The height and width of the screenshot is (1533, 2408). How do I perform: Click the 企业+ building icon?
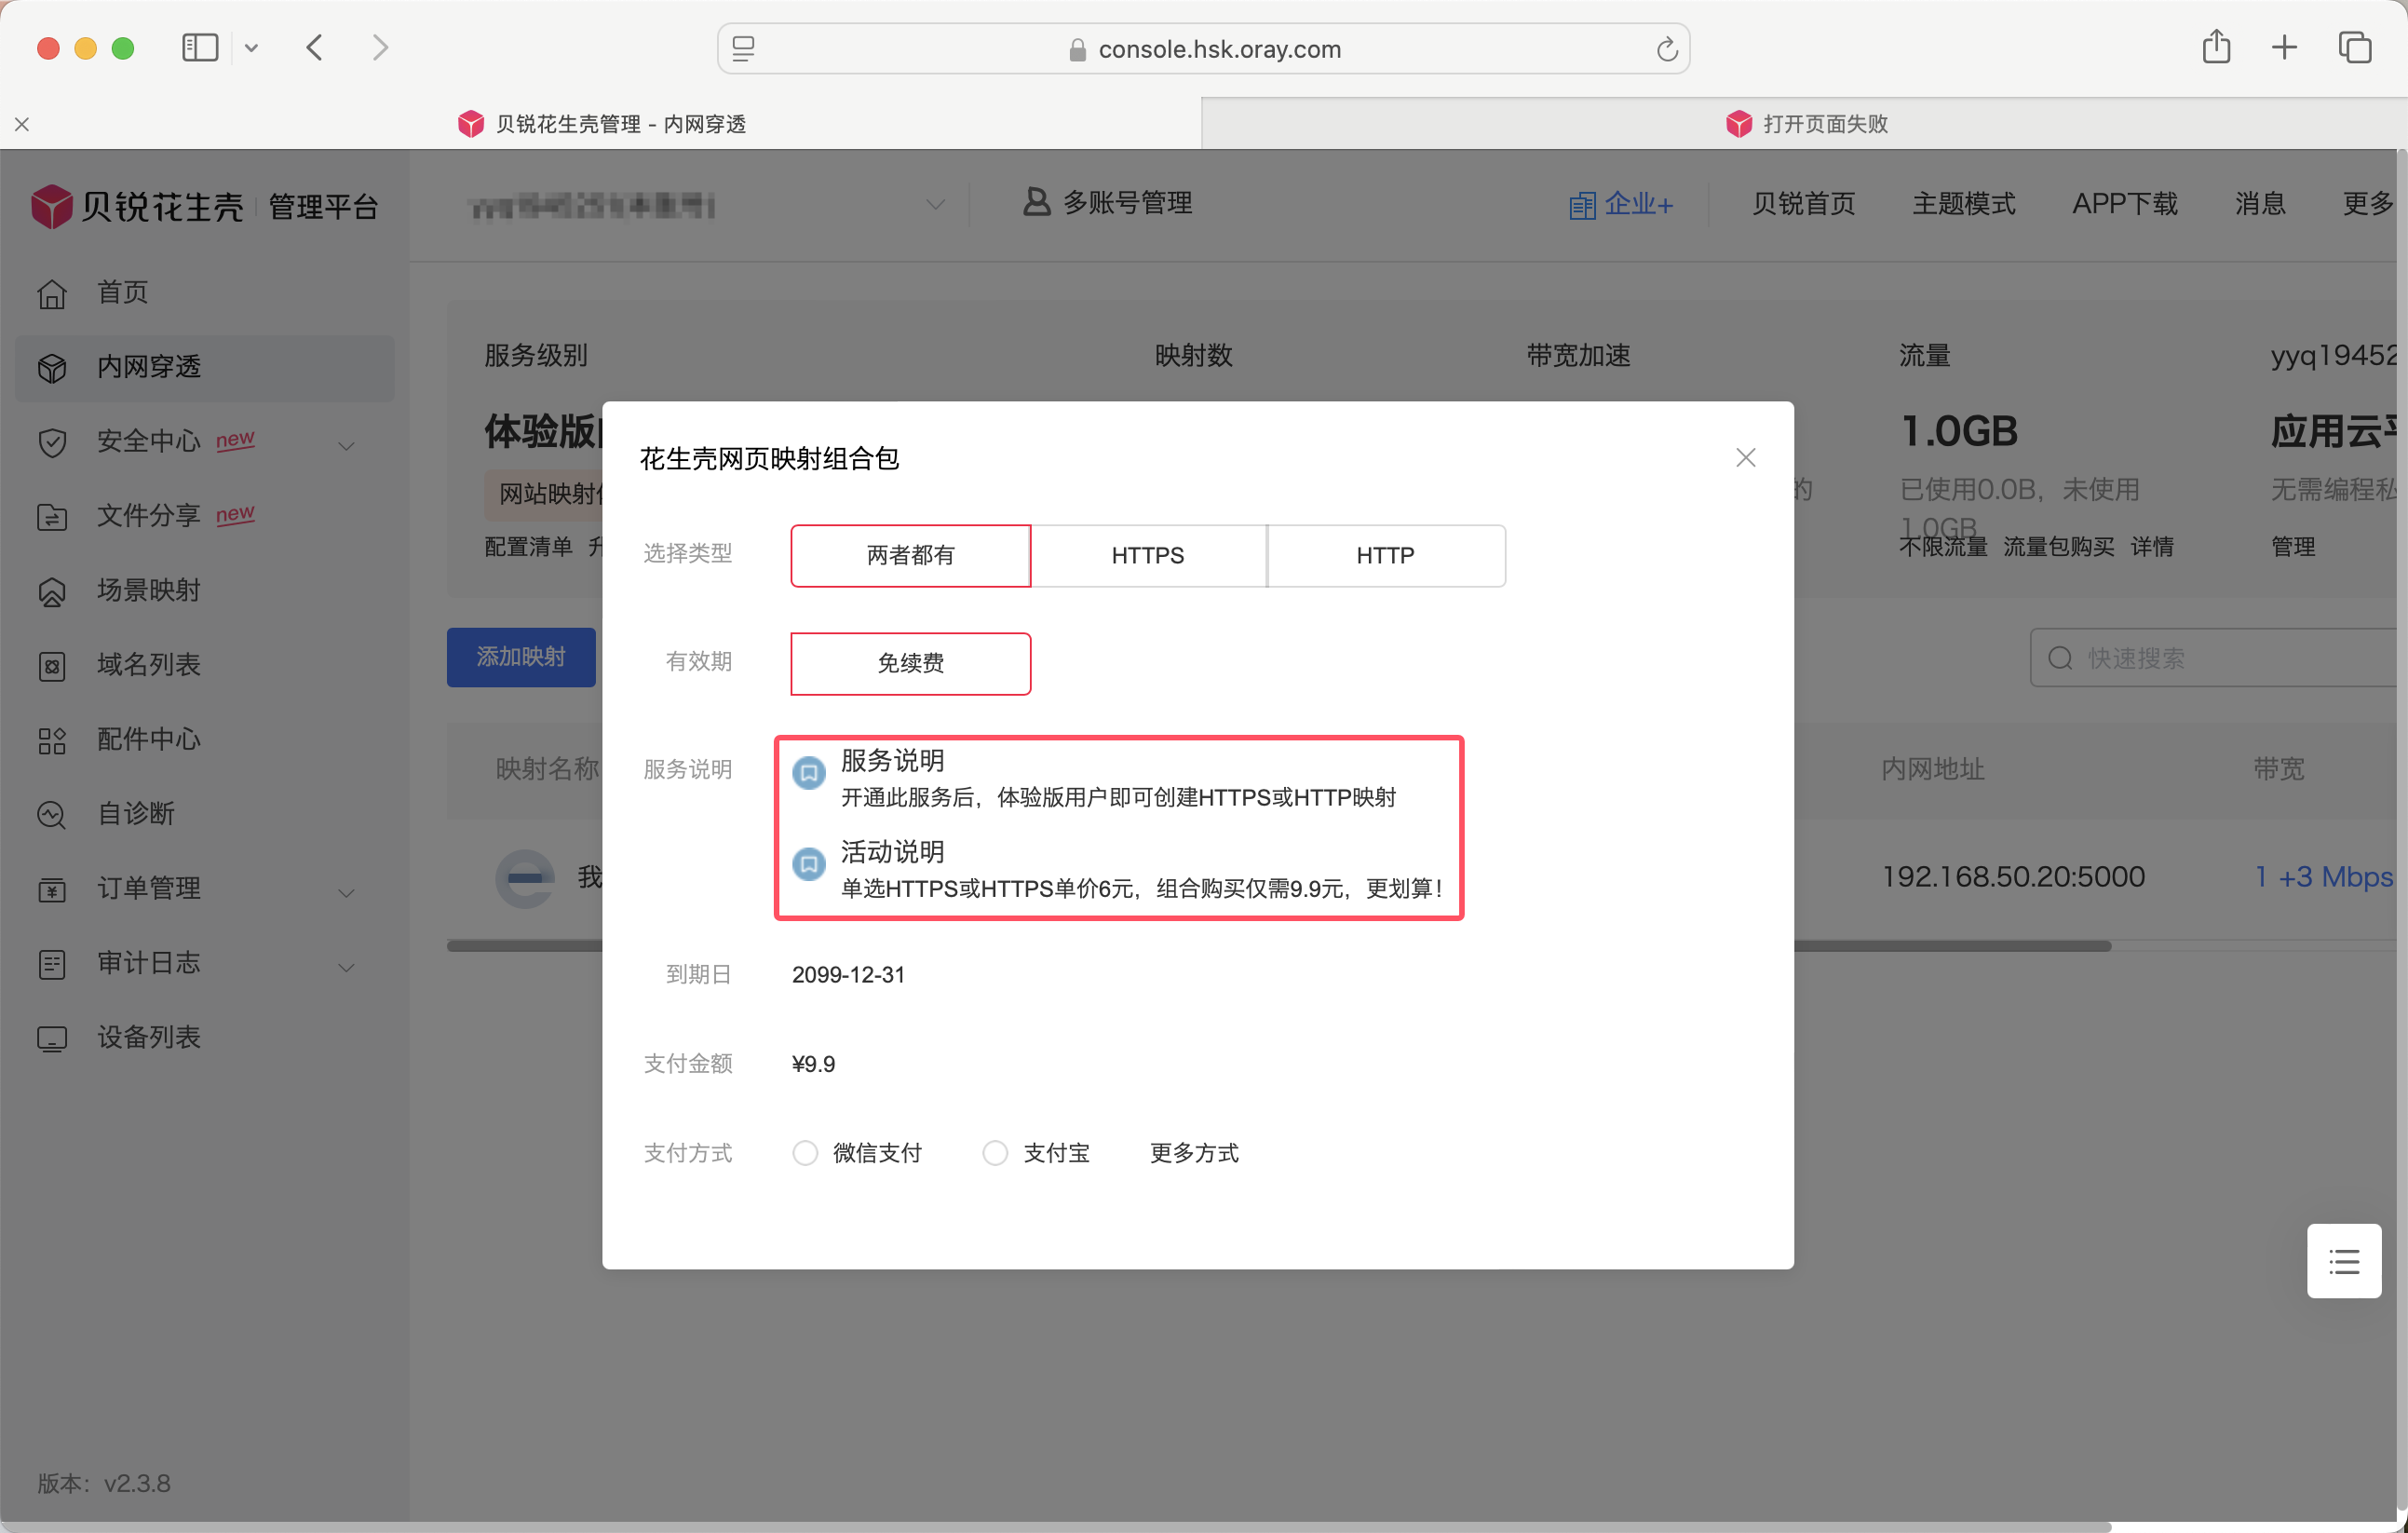coord(1582,205)
